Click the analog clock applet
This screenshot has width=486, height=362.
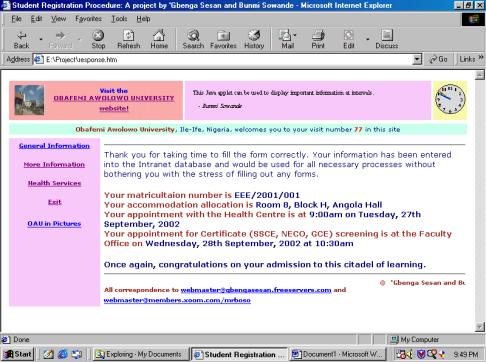[450, 100]
